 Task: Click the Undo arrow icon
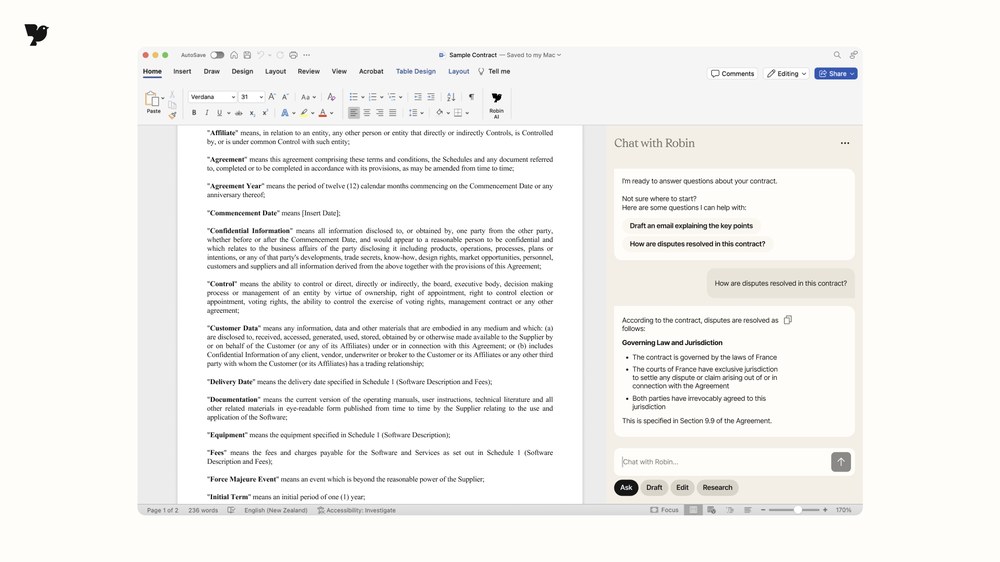[x=260, y=55]
